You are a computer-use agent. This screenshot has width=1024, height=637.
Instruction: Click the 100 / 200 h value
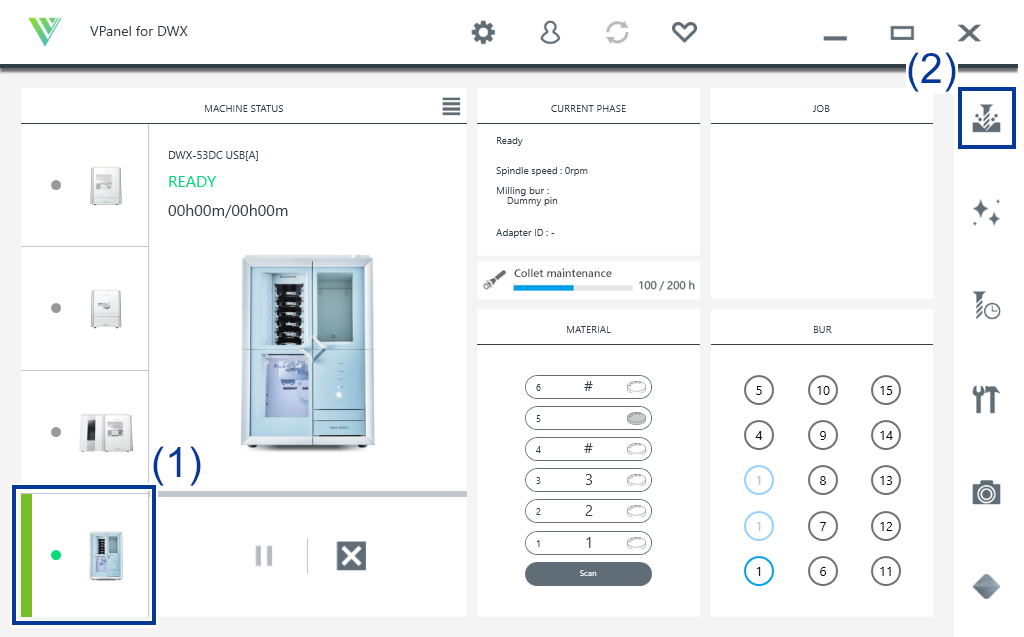[667, 286]
